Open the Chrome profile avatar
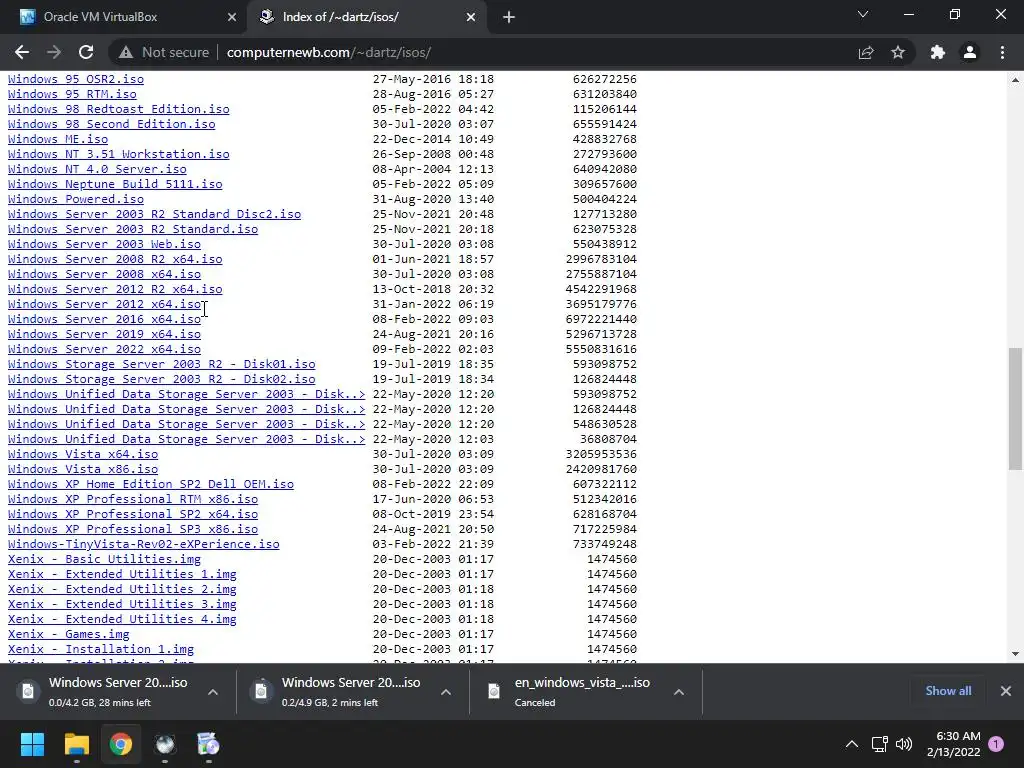The image size is (1024, 768). pos(970,52)
